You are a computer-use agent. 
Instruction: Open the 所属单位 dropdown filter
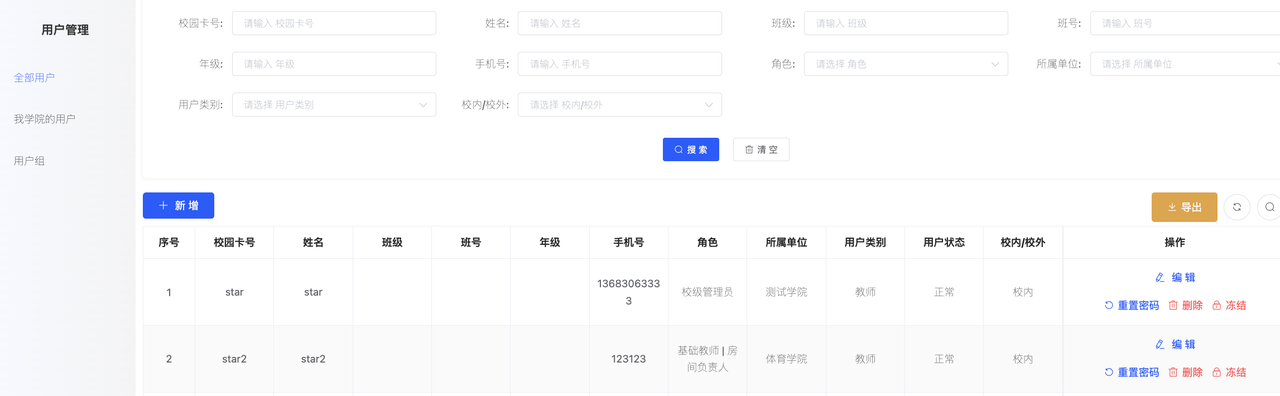pos(1185,64)
